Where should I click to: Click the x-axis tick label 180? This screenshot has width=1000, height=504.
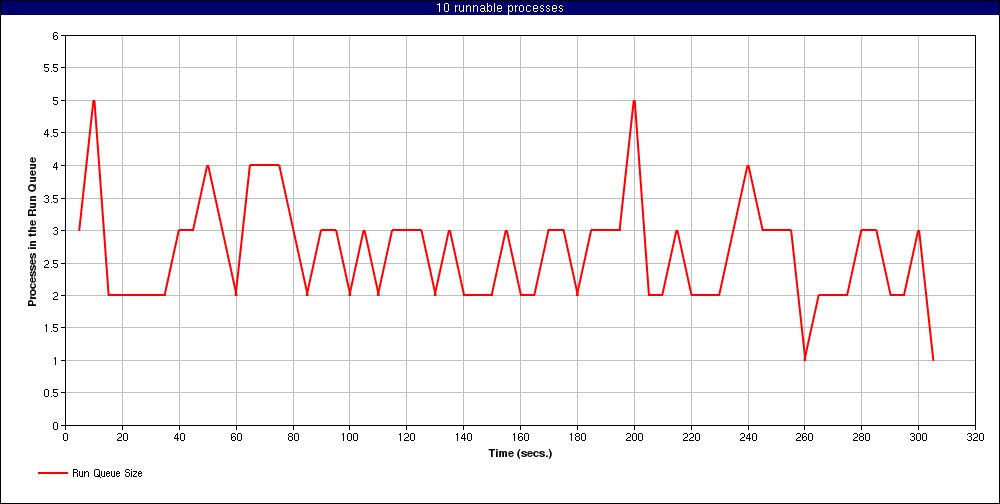577,438
